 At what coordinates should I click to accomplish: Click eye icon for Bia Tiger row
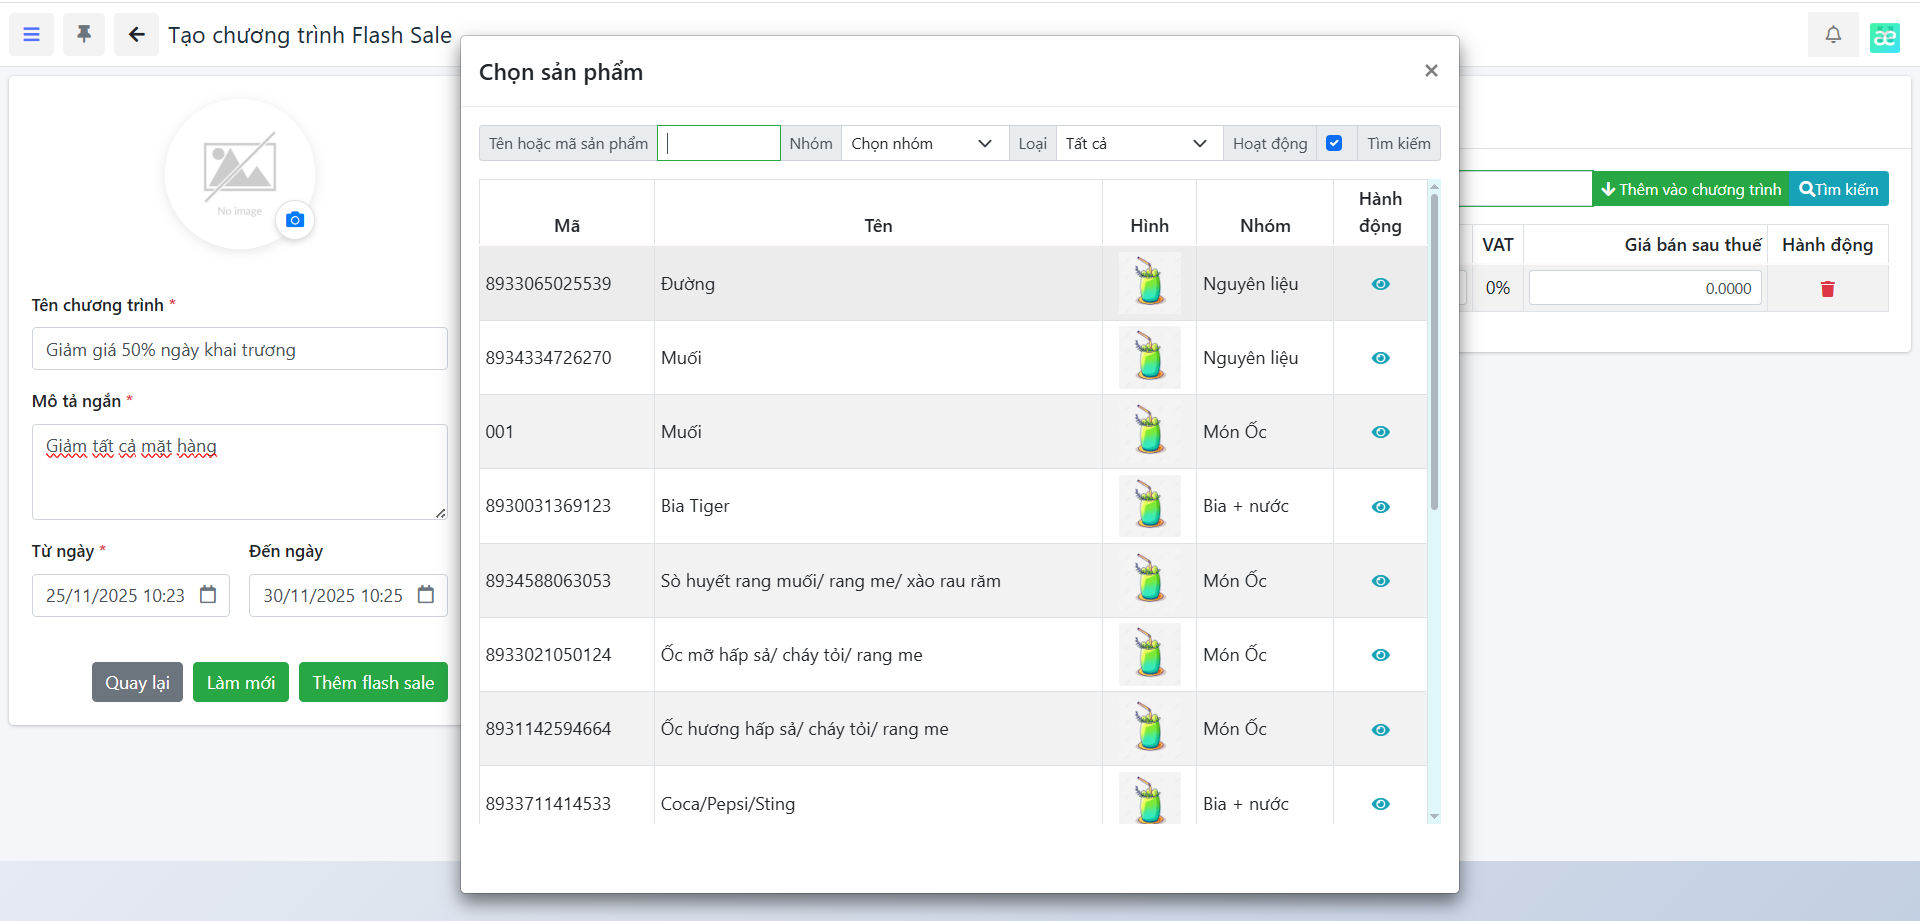[1380, 507]
